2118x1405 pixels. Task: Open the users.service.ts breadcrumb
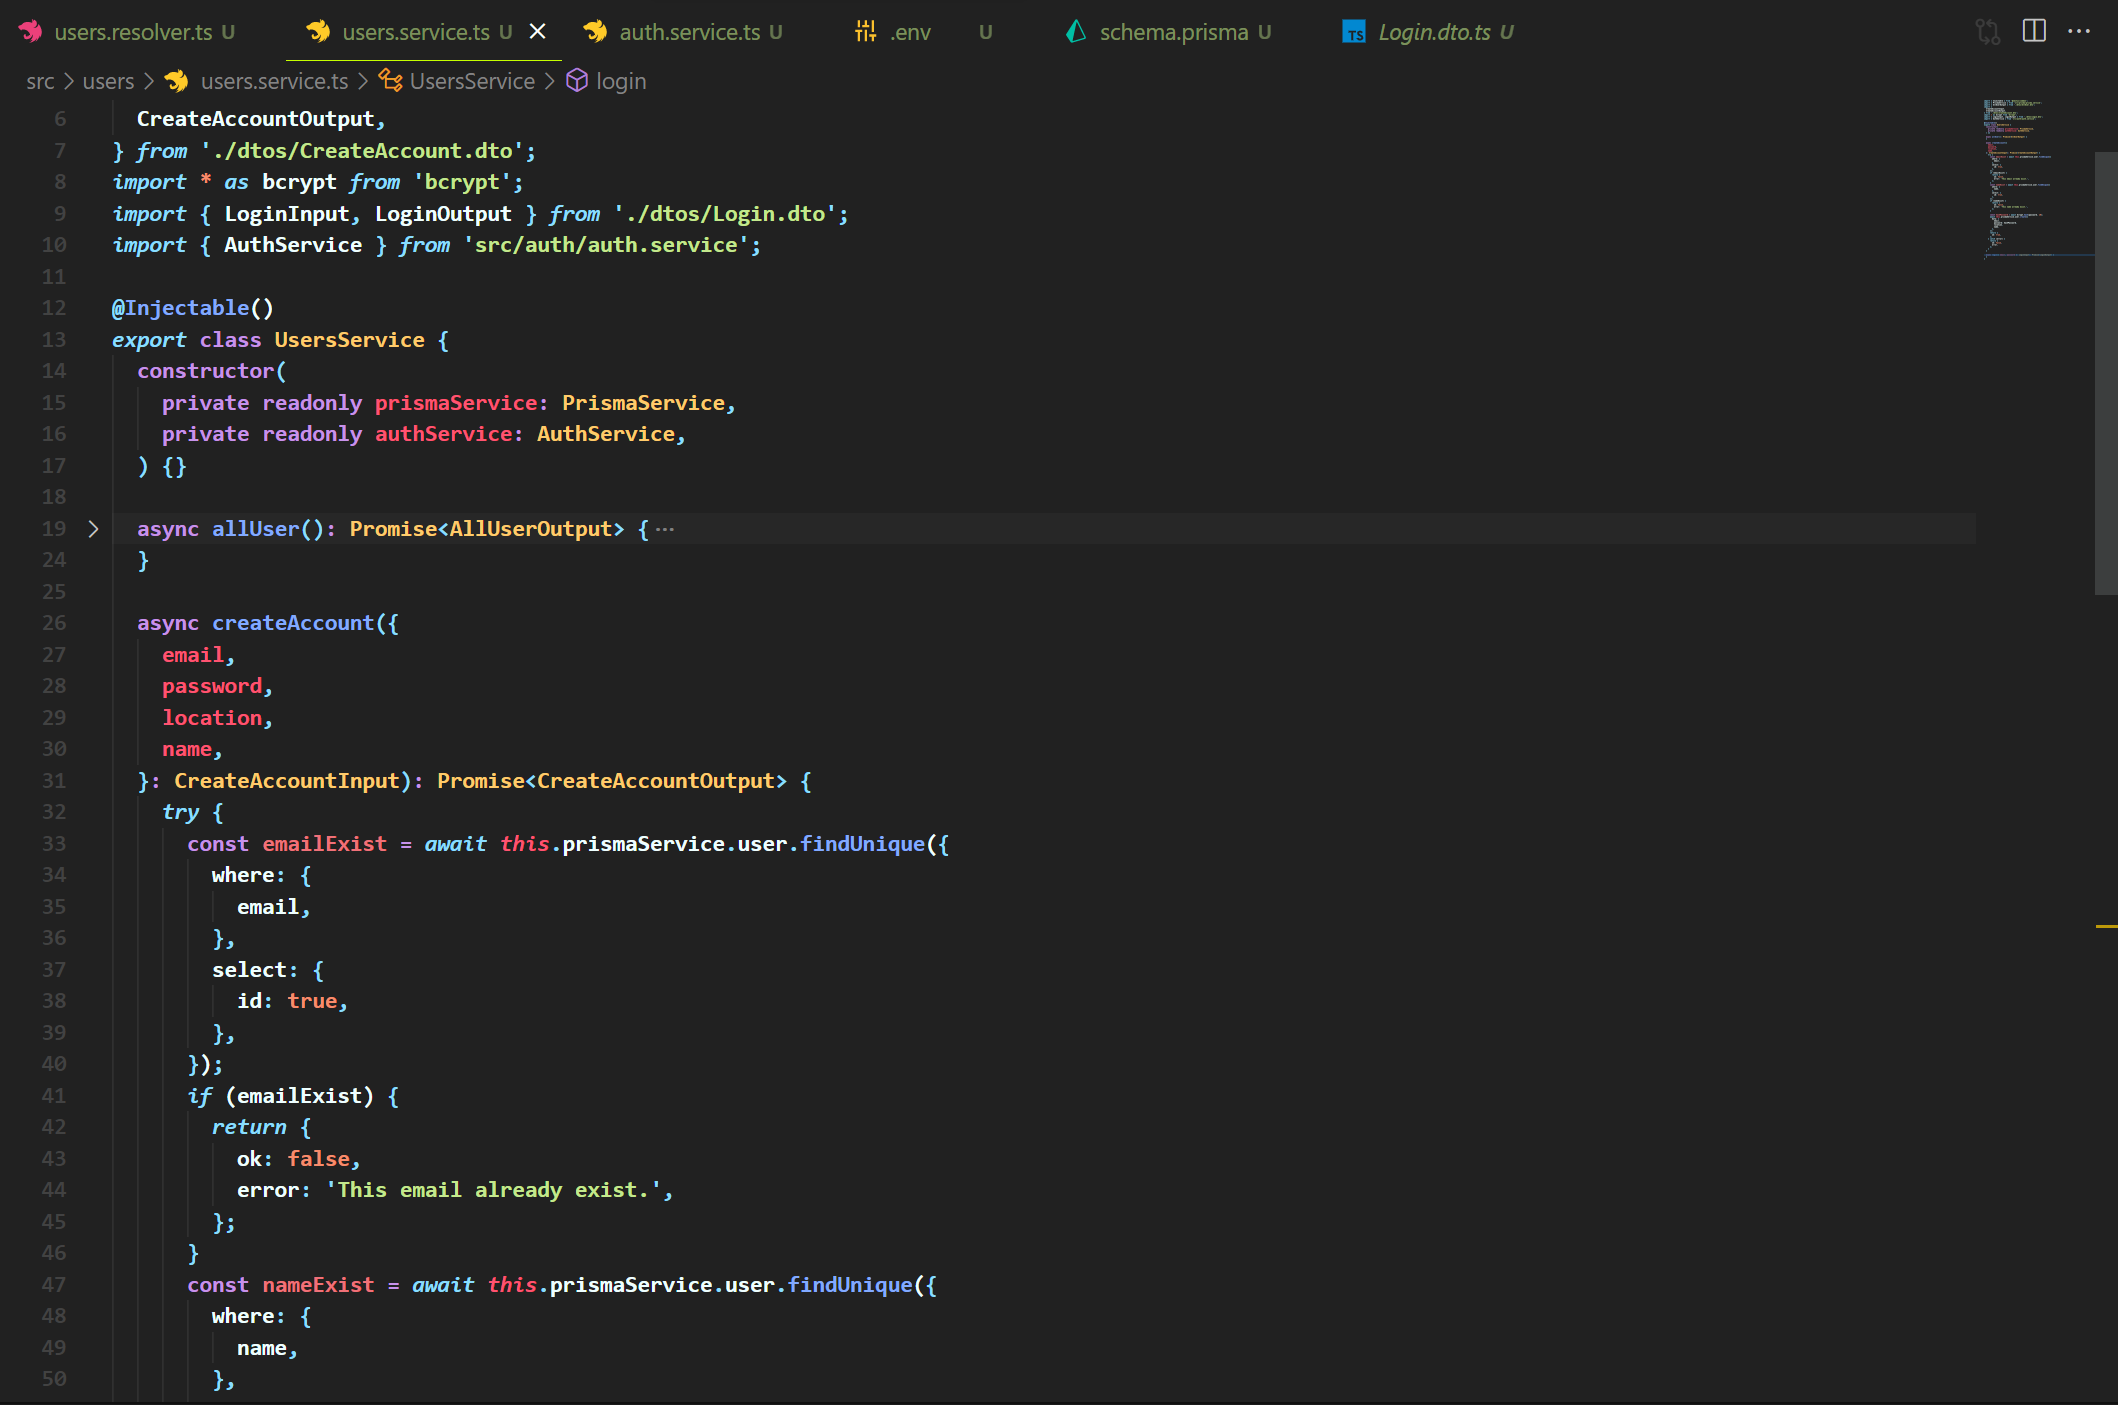[x=274, y=81]
